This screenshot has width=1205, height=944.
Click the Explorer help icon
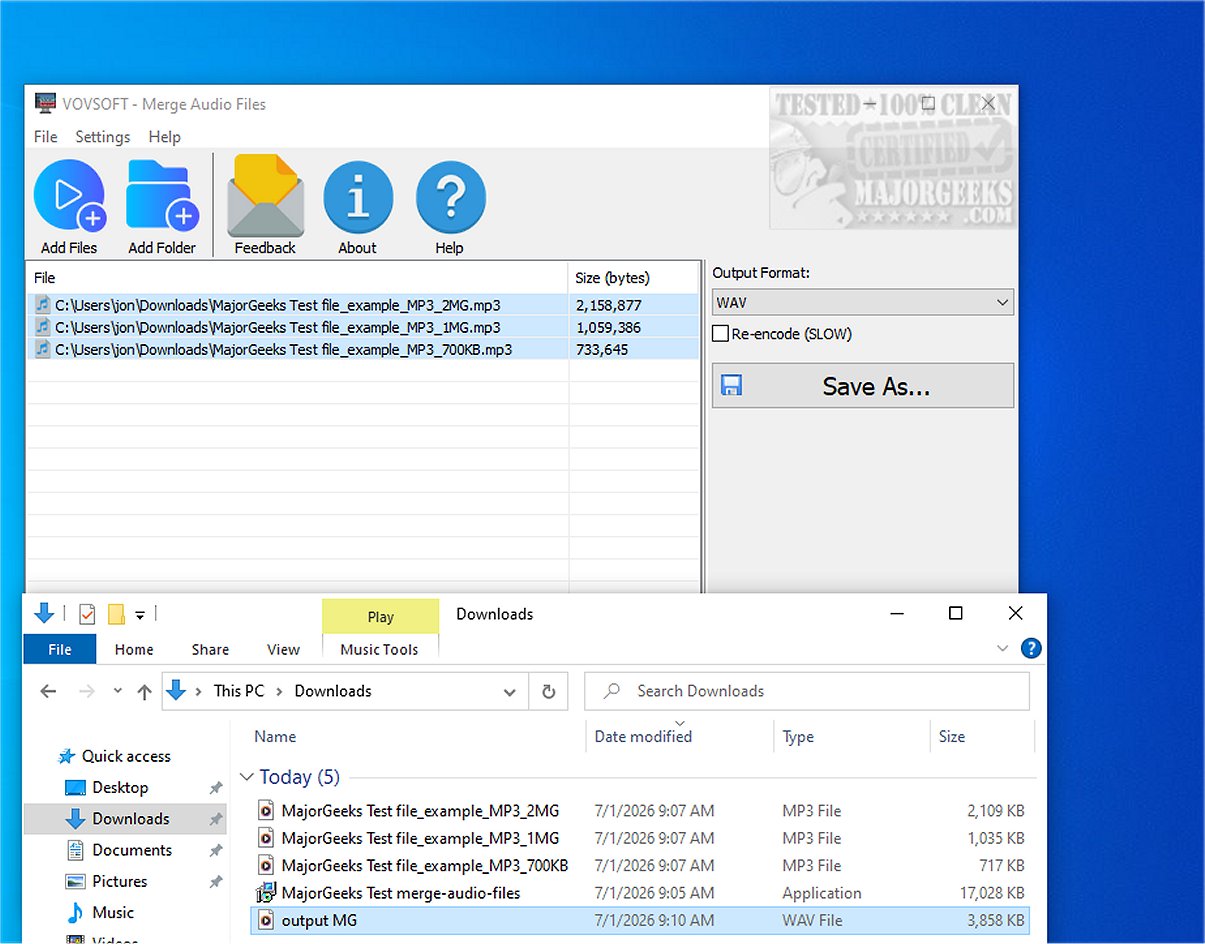click(1031, 648)
